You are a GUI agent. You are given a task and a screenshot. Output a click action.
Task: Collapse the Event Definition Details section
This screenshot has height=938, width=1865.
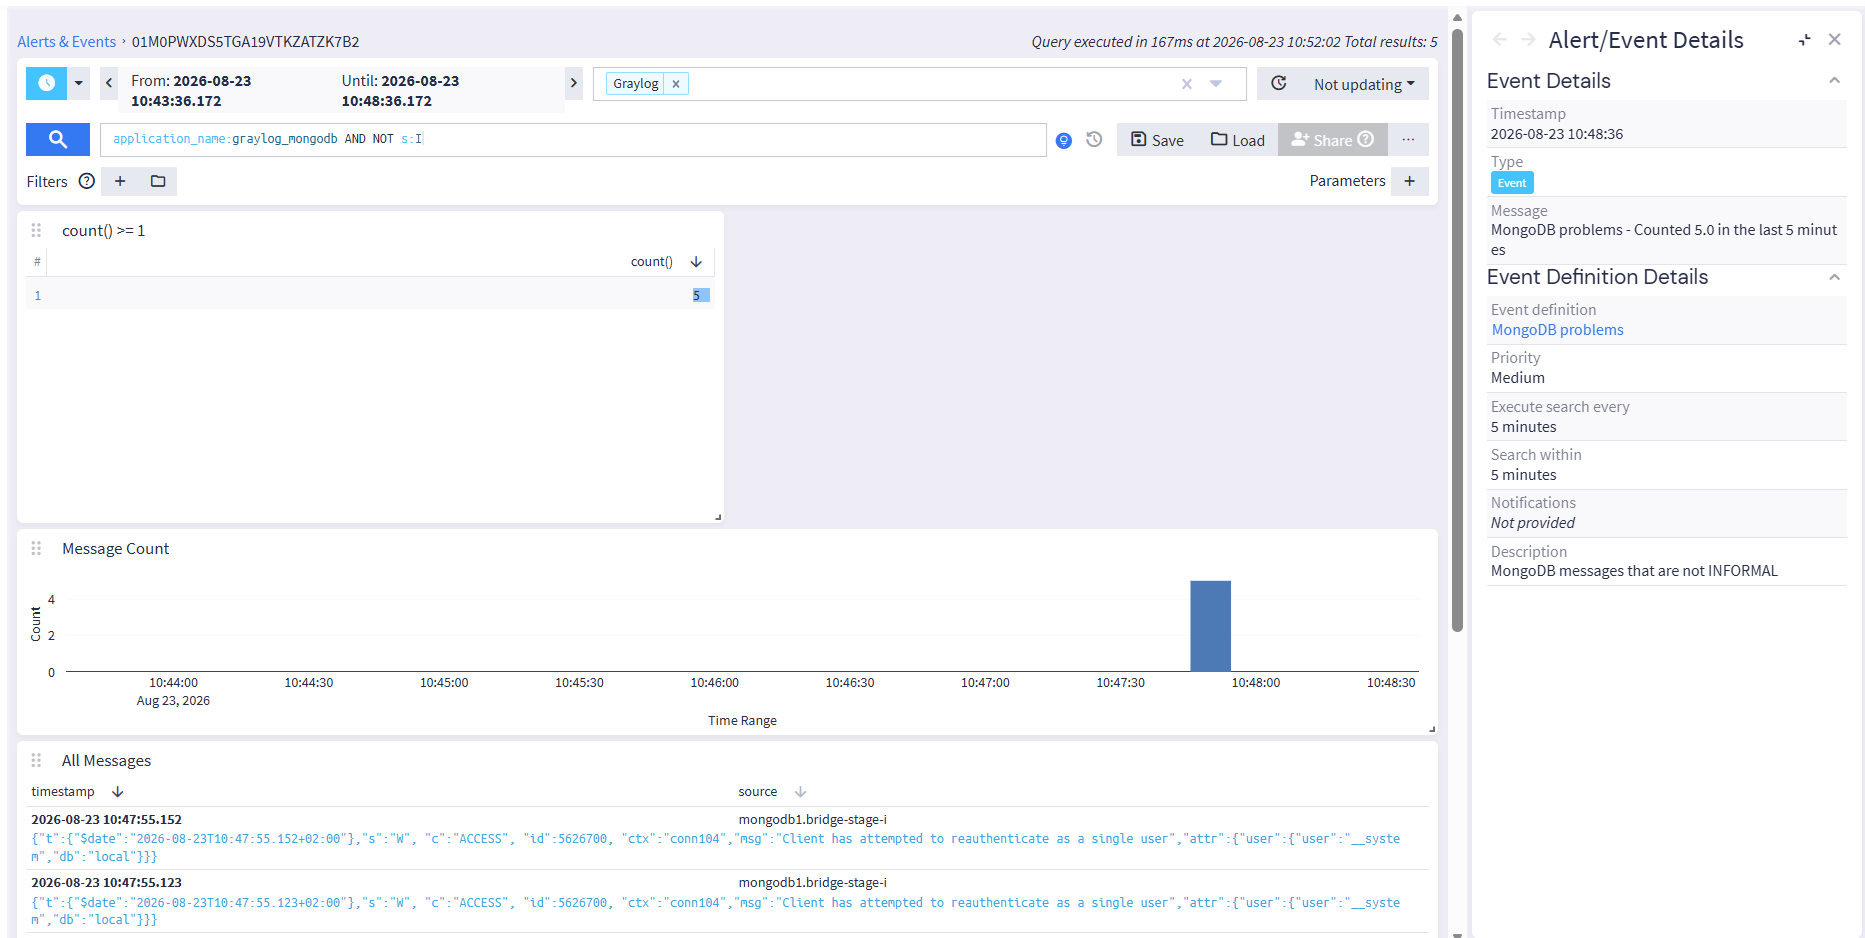tap(1834, 277)
